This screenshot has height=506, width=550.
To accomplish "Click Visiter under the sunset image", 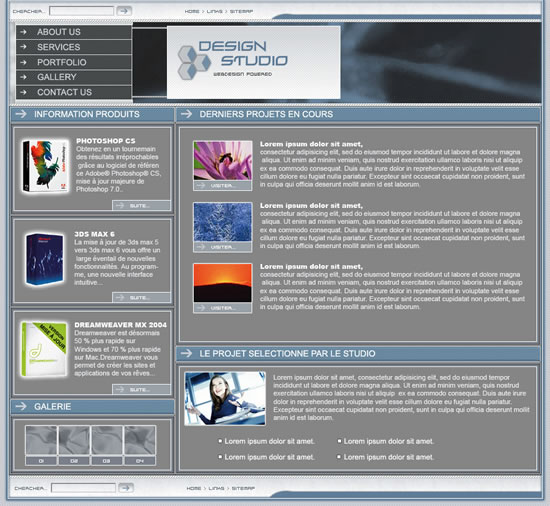I will click(223, 308).
